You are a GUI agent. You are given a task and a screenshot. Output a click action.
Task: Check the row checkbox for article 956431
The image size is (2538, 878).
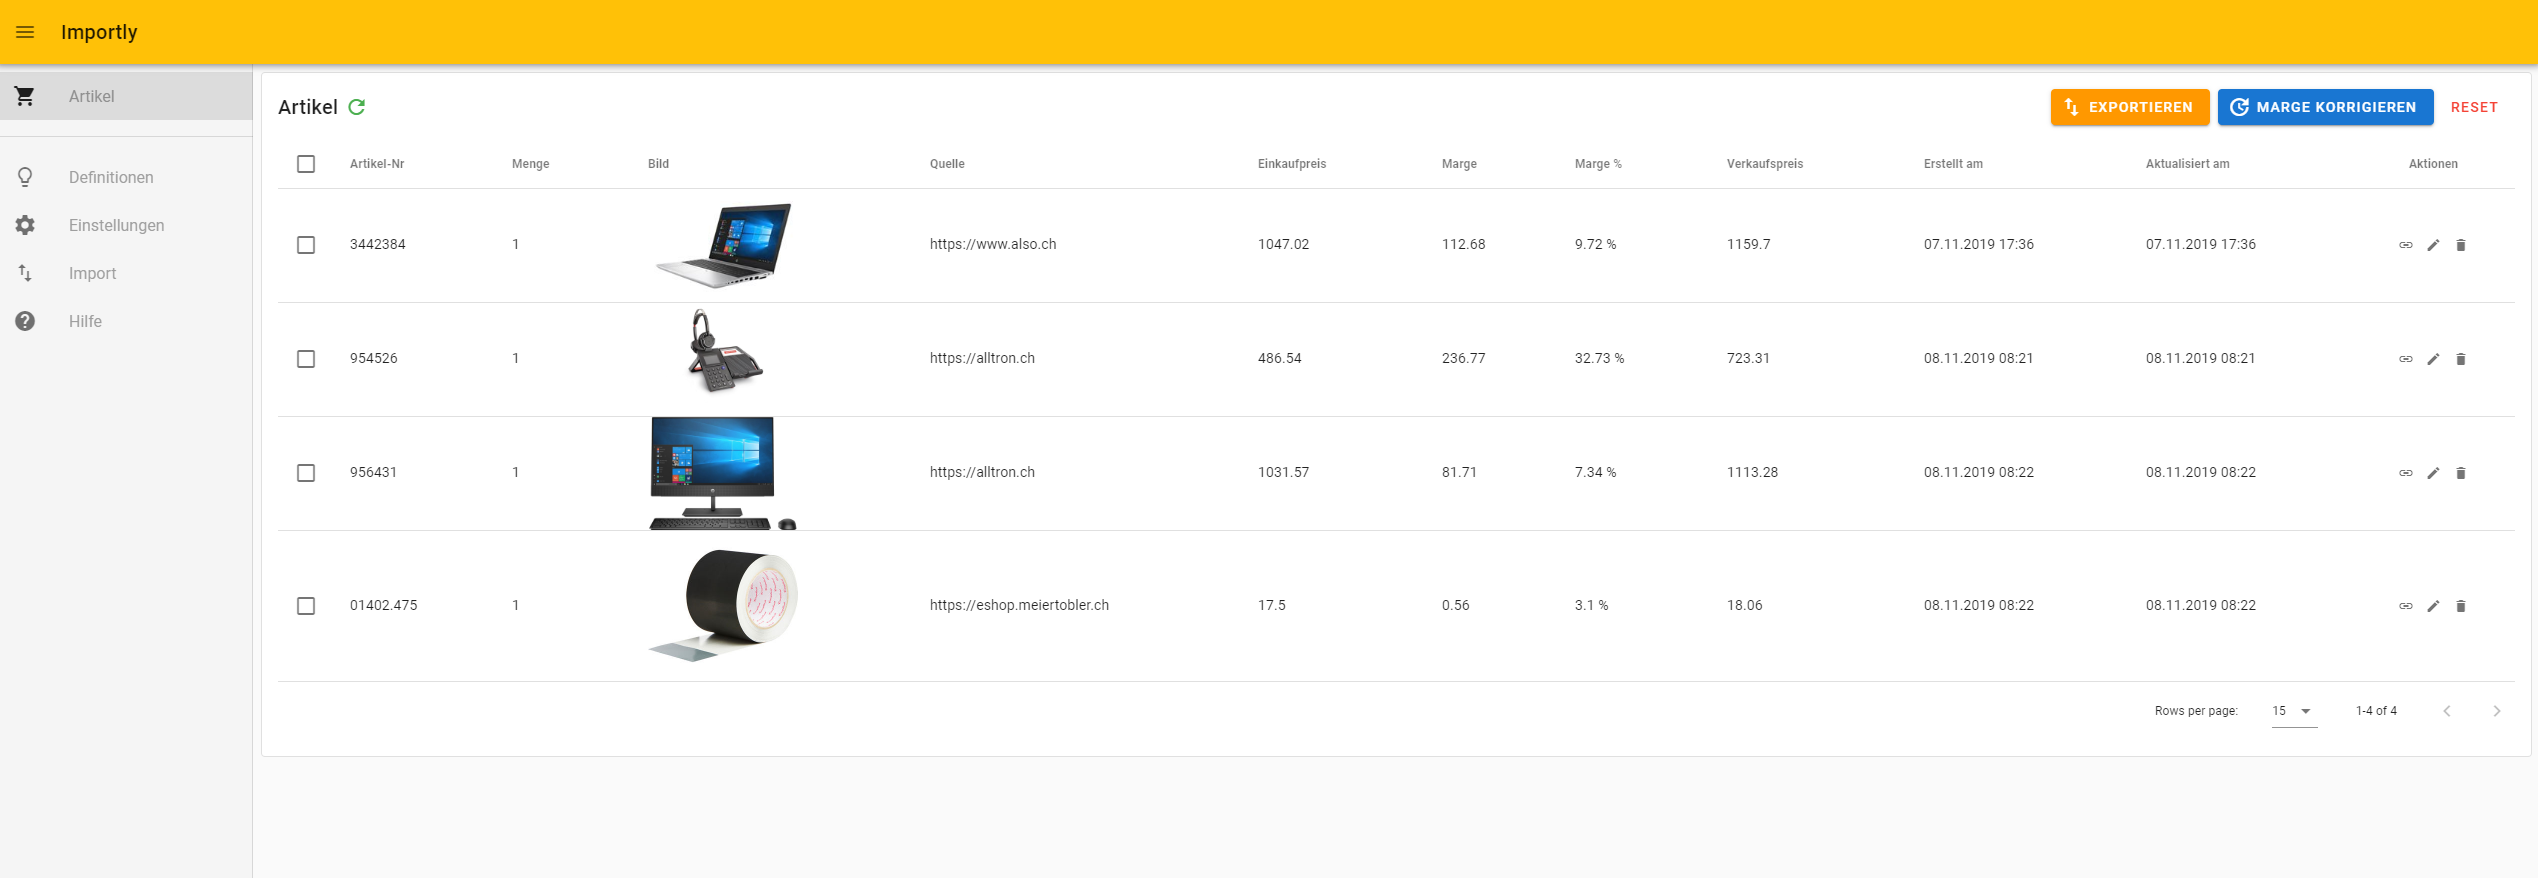306,473
